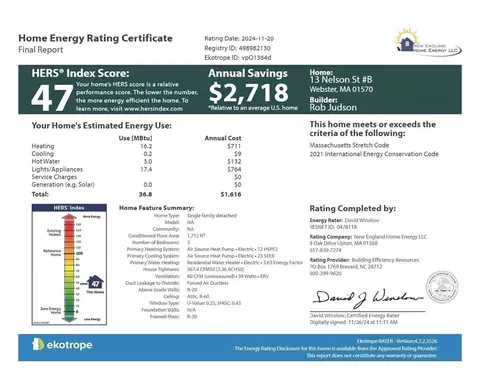This screenshot has width=480, height=371.
Task: Click the 'Use [MBtu]' column header
Action: click(x=135, y=138)
